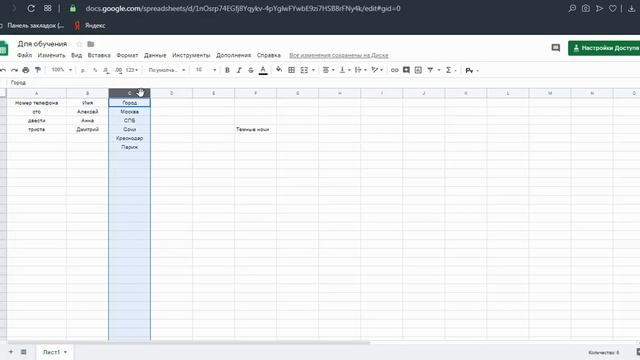Image resolution: width=640 pixels, height=360 pixels.
Task: Open the Вид menu
Action: [x=76, y=55]
